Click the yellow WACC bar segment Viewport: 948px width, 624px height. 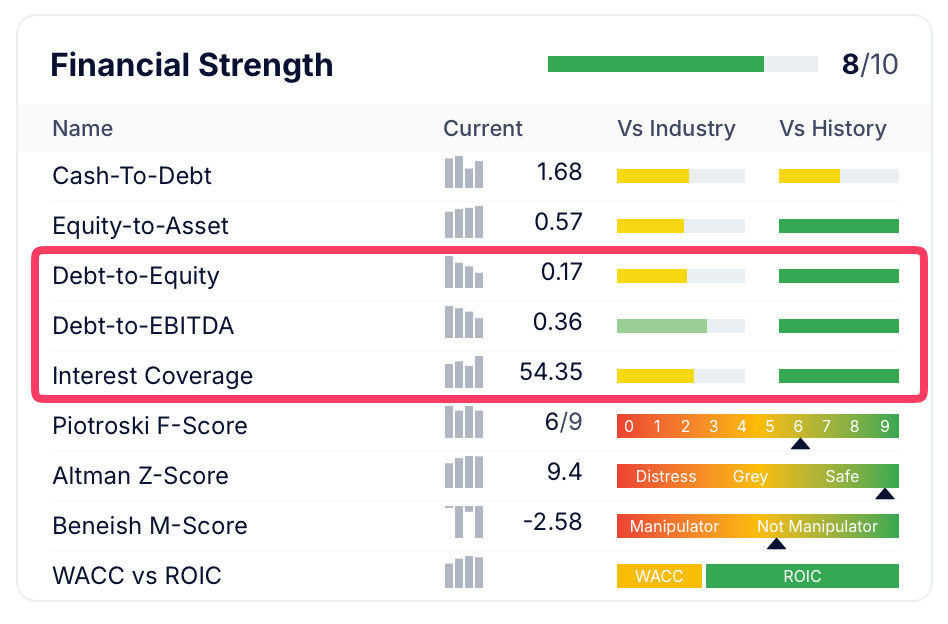[659, 576]
